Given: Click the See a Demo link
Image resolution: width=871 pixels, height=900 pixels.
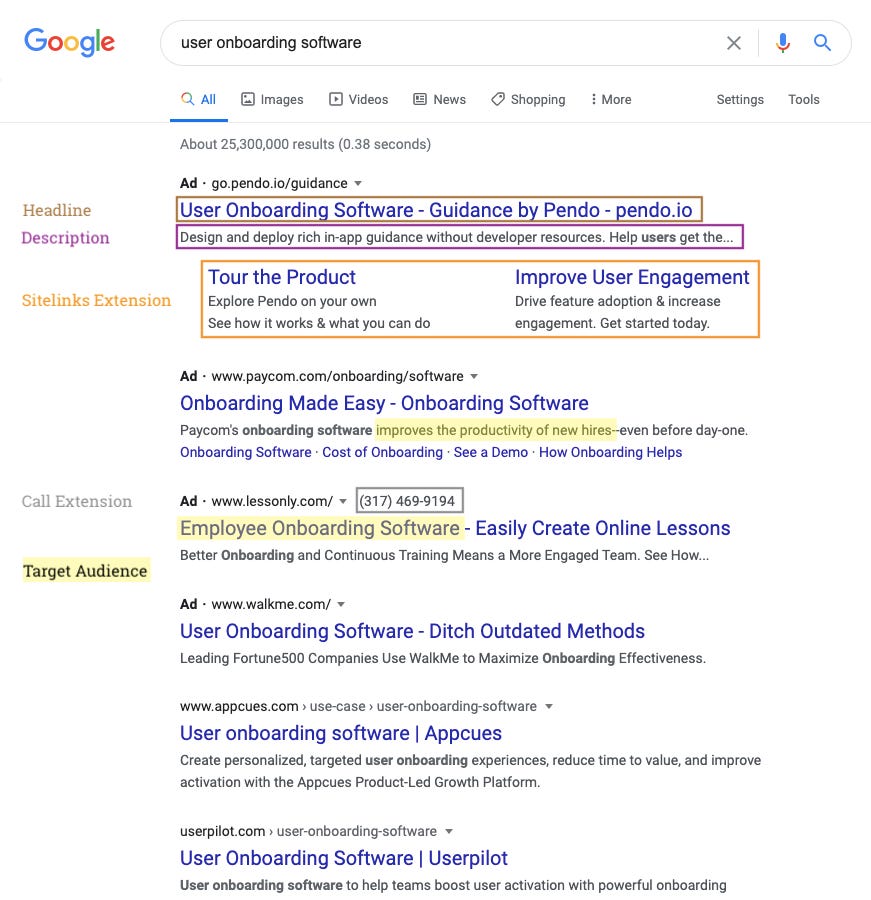Looking at the screenshot, I should coord(490,452).
